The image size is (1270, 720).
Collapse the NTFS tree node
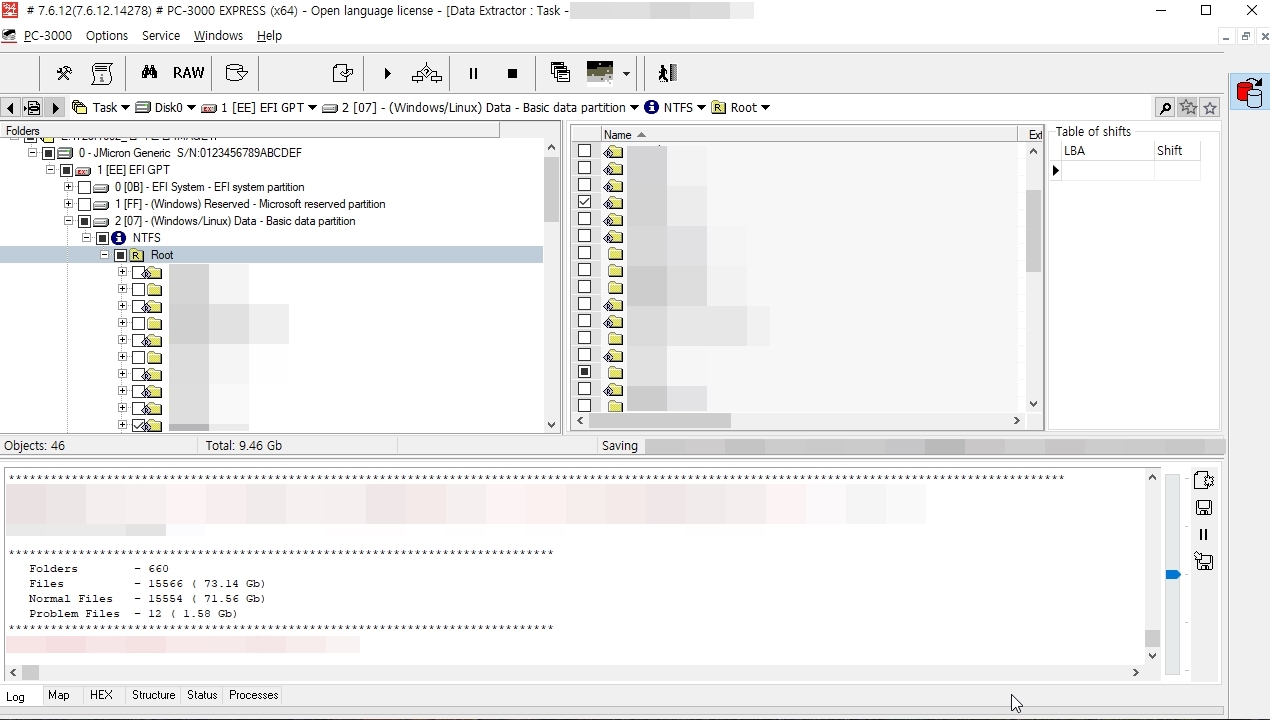(86, 238)
